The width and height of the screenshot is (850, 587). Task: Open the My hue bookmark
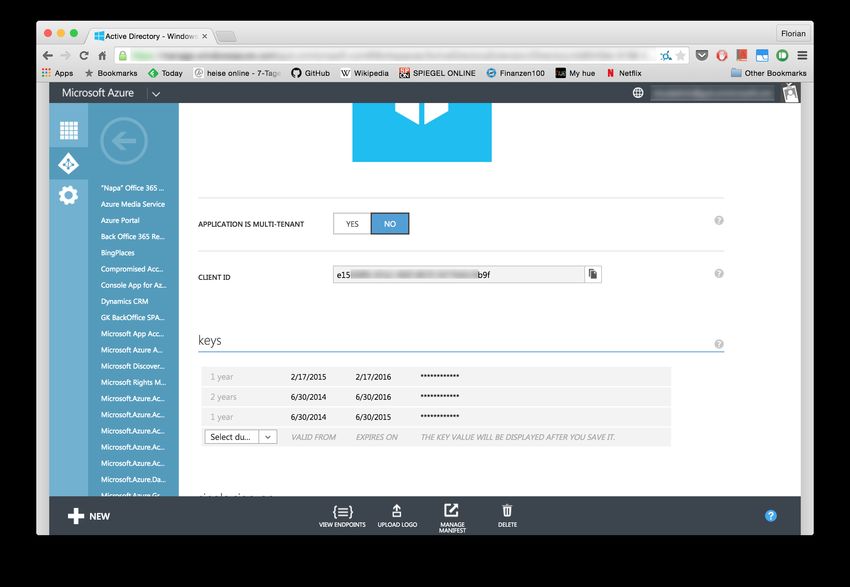point(575,73)
